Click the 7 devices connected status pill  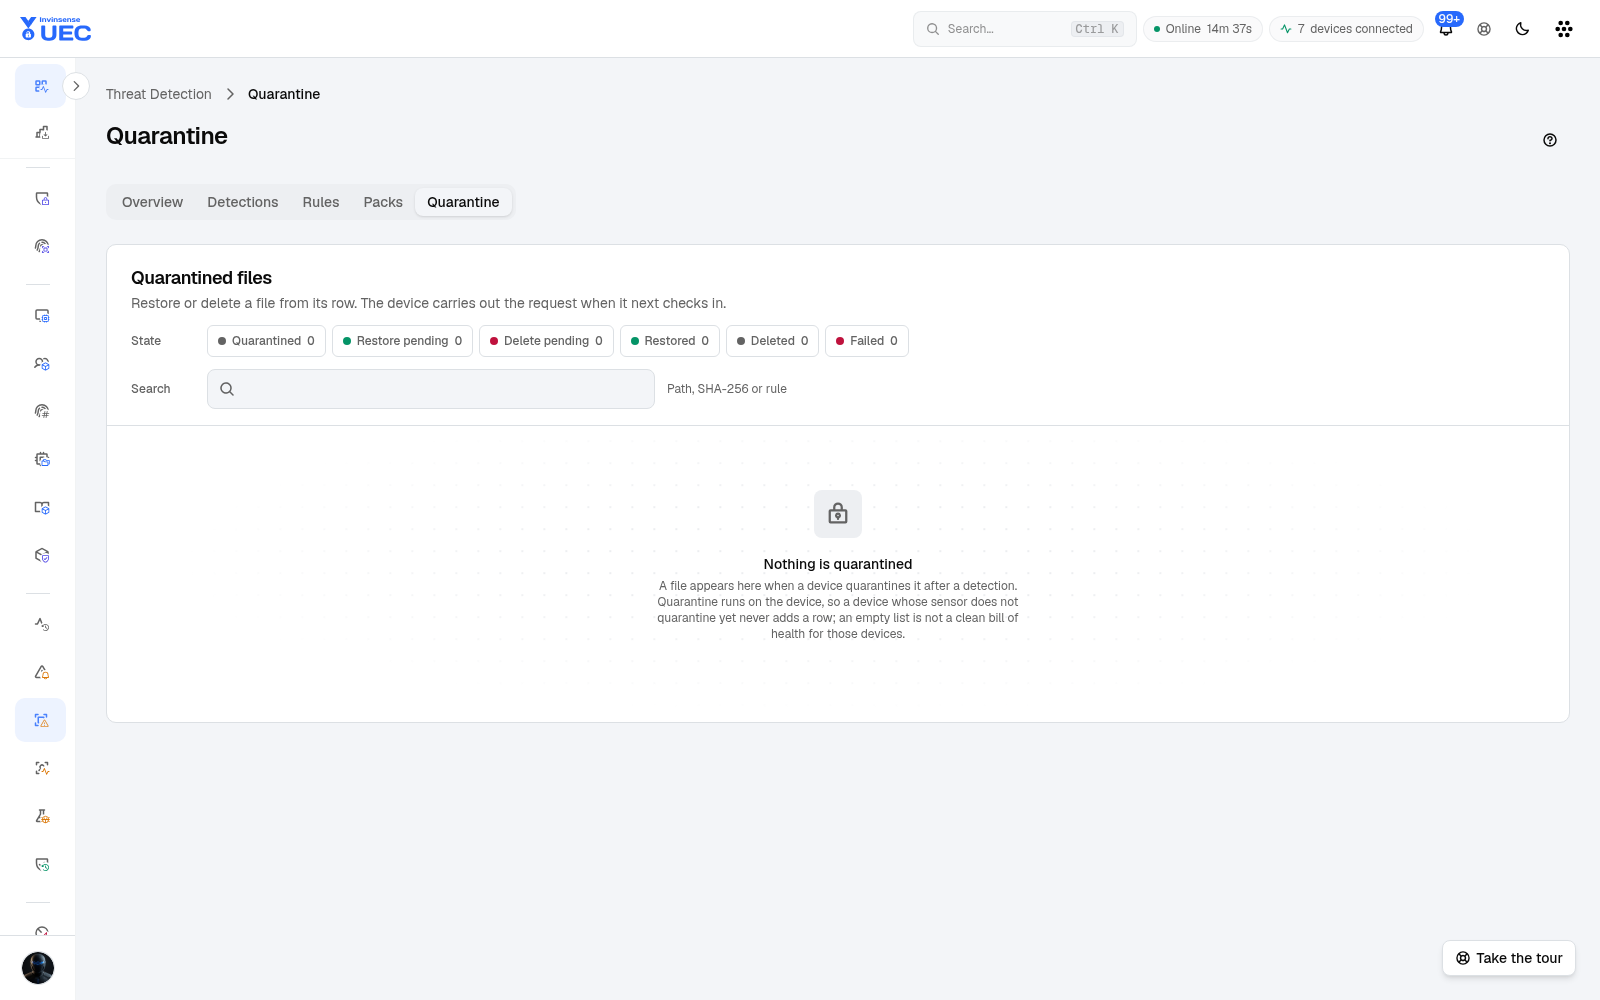[x=1346, y=29]
